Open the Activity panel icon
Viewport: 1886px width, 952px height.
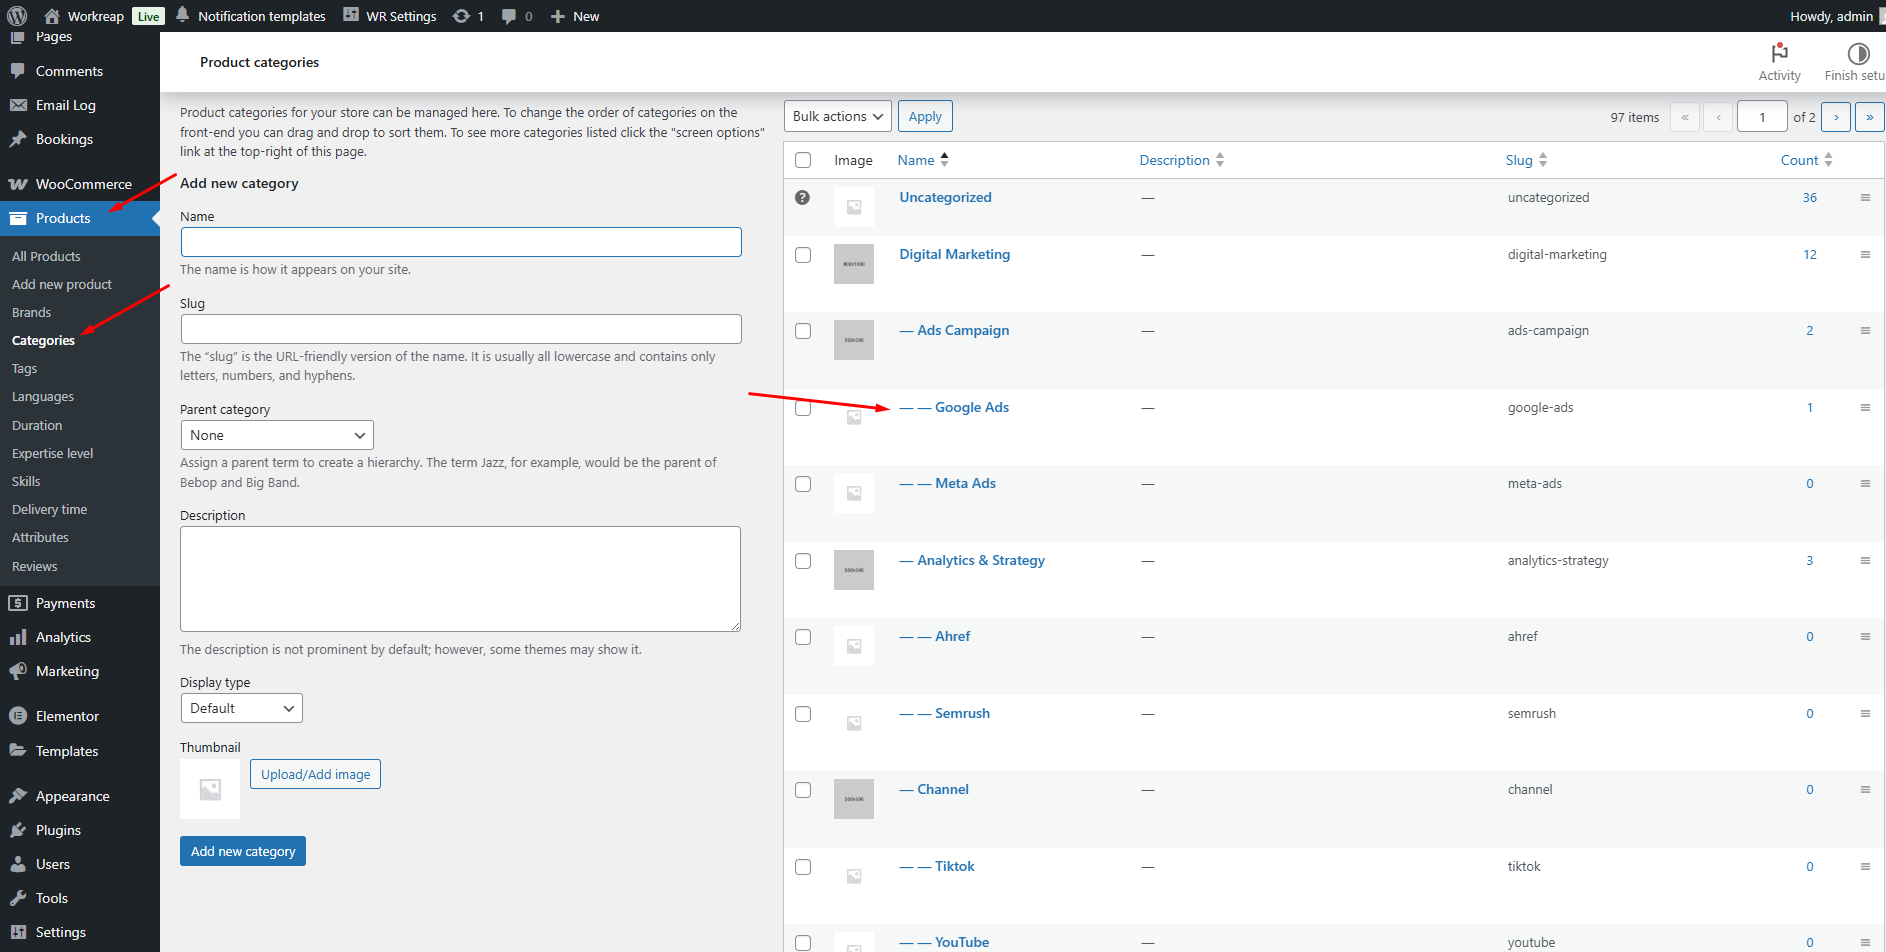1779,53
